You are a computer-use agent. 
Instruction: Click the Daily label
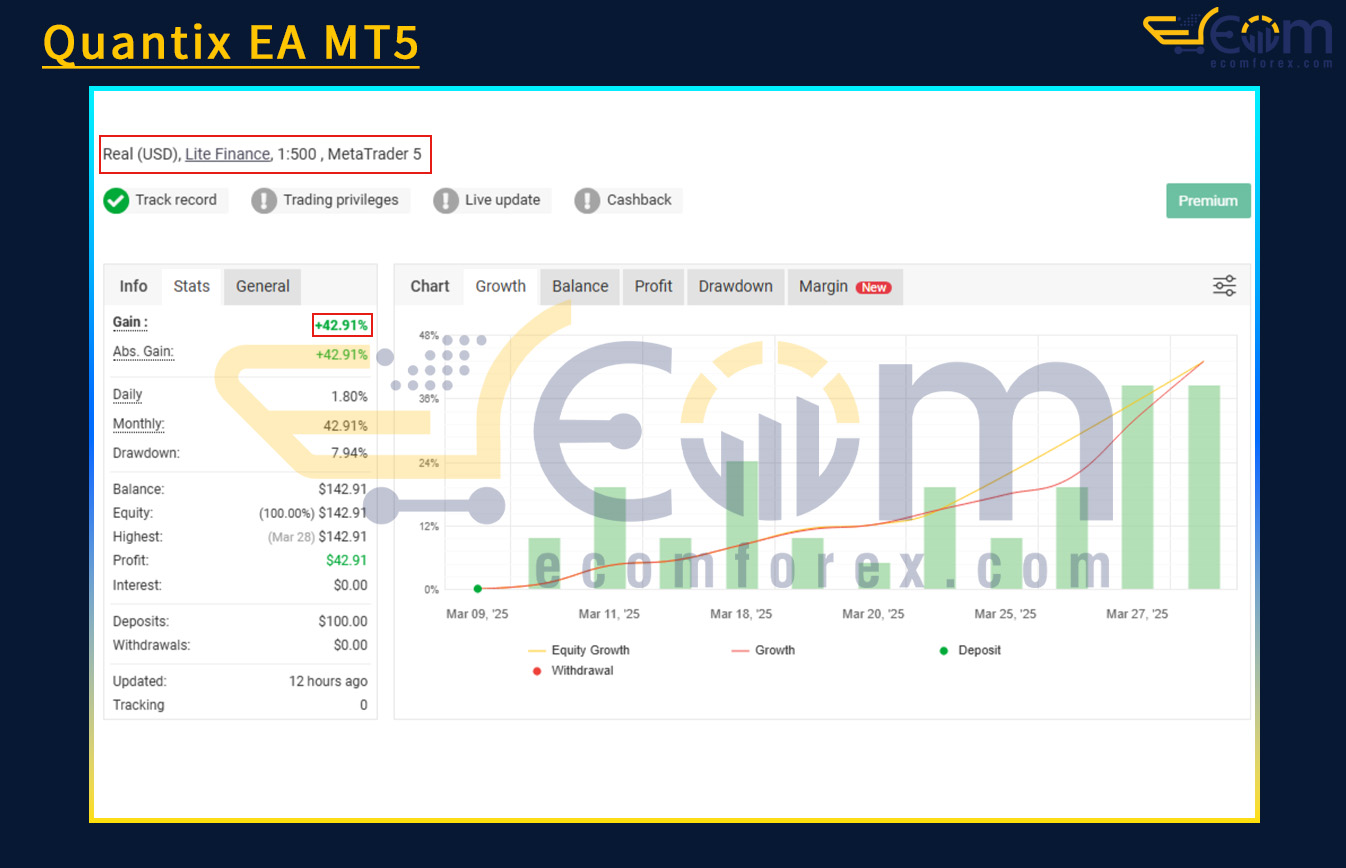pos(128,395)
